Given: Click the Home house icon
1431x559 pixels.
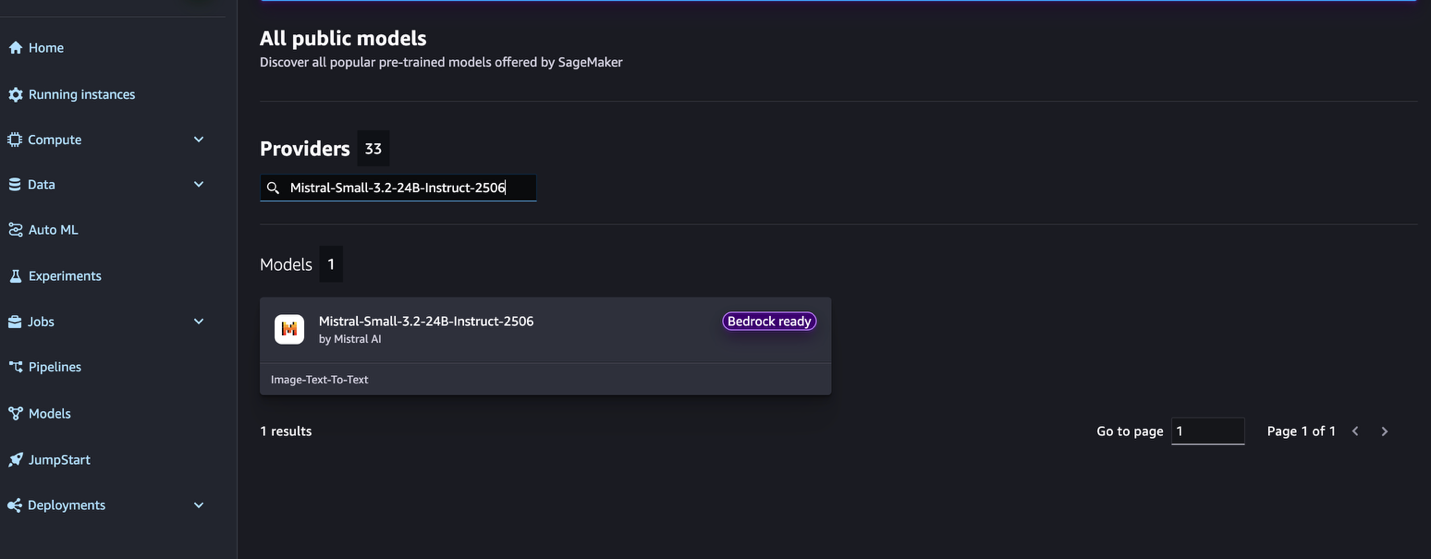Looking at the screenshot, I should pyautogui.click(x=15, y=48).
